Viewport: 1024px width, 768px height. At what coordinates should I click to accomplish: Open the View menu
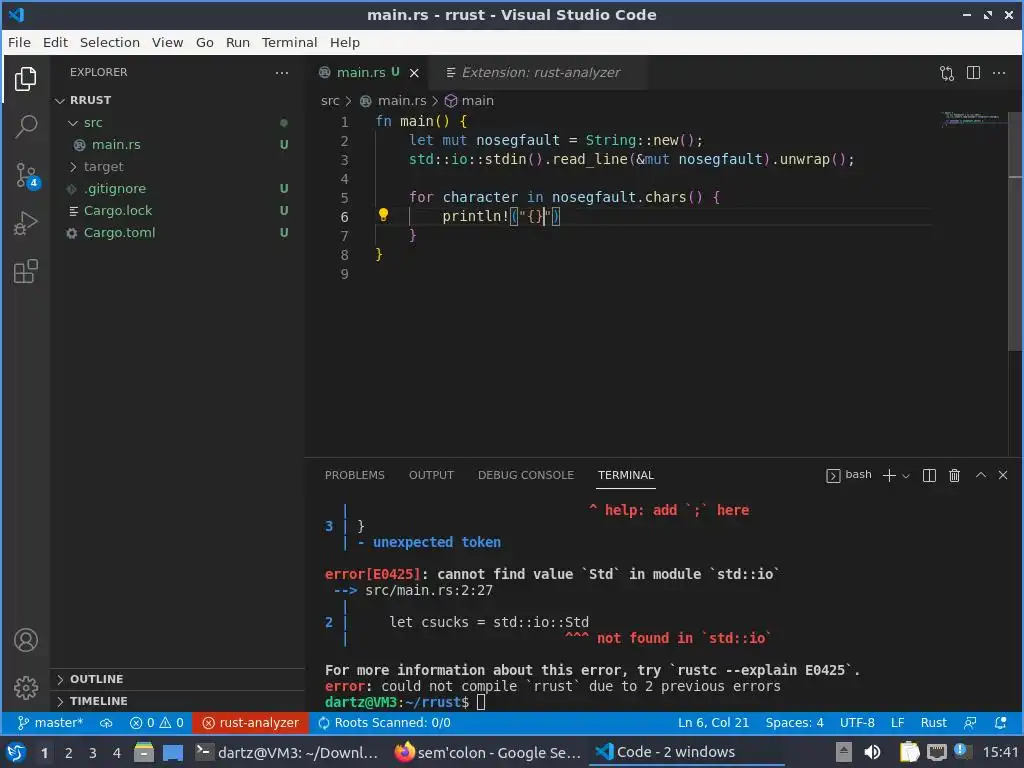167,42
